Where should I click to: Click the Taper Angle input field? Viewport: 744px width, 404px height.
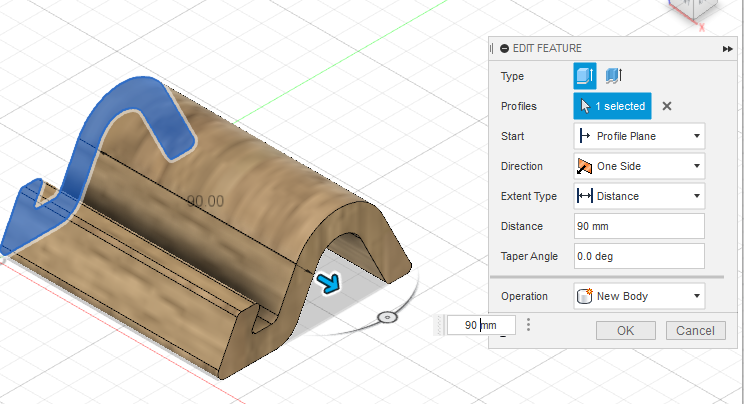(x=639, y=256)
